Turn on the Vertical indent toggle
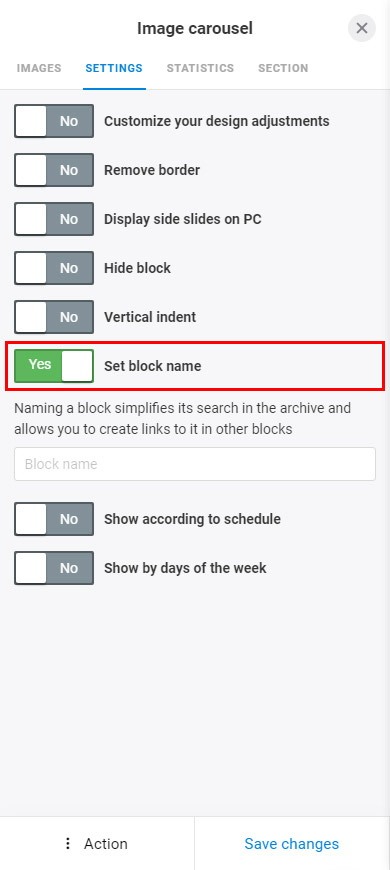The height and width of the screenshot is (870, 390). pos(54,317)
